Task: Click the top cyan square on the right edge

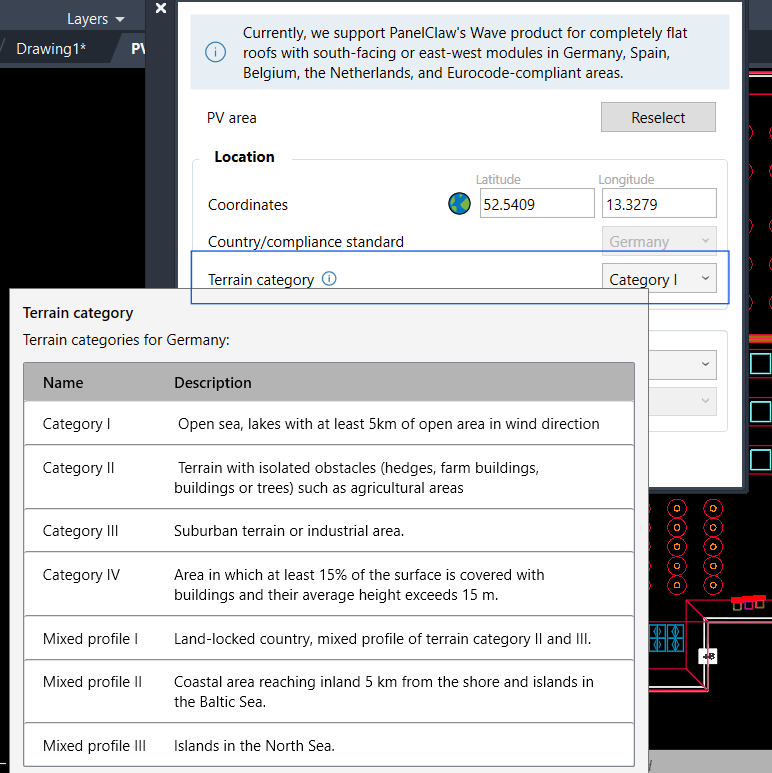Action: point(760,363)
